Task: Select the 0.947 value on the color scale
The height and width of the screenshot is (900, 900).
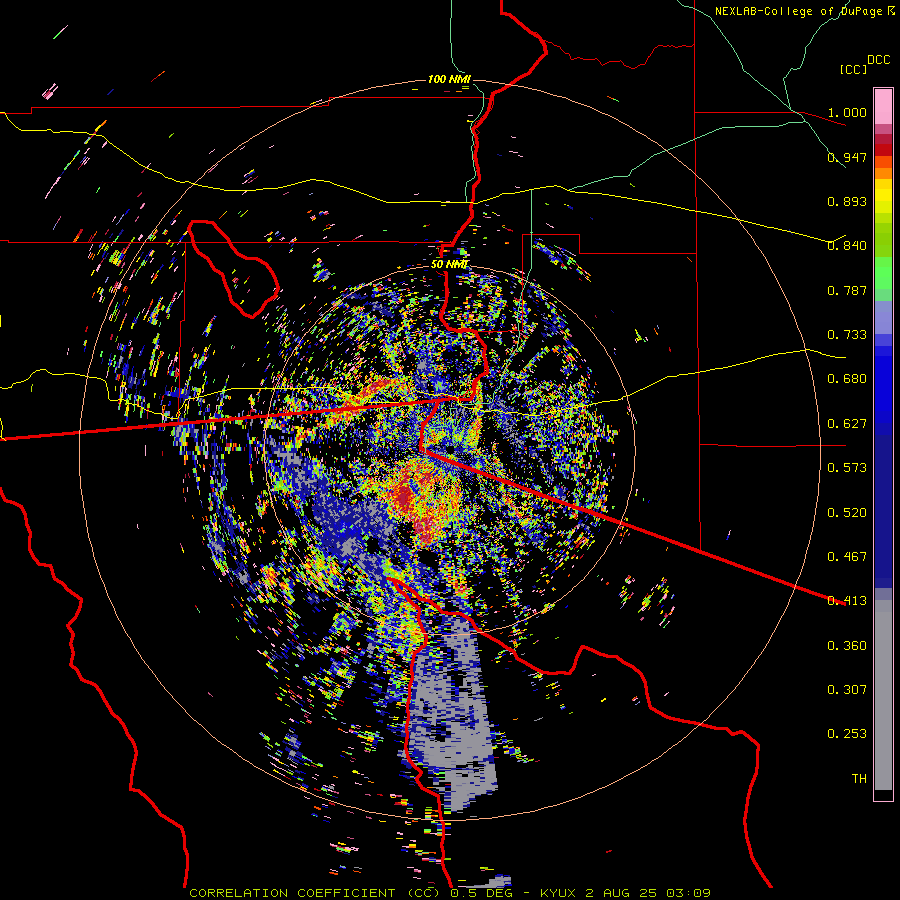Action: 847,157
